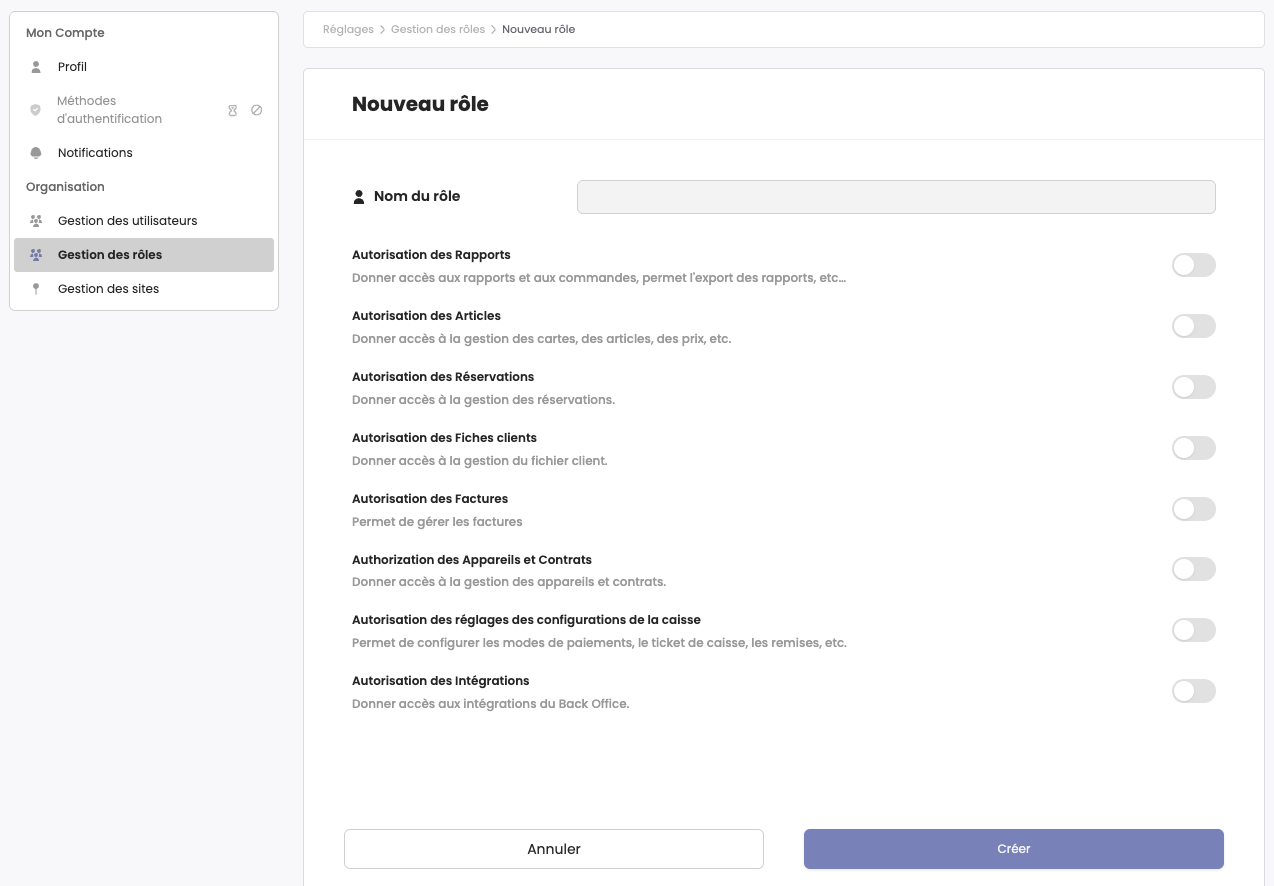Enable Autorisation des Rapports
The width and height of the screenshot is (1274, 886).
point(1194,265)
